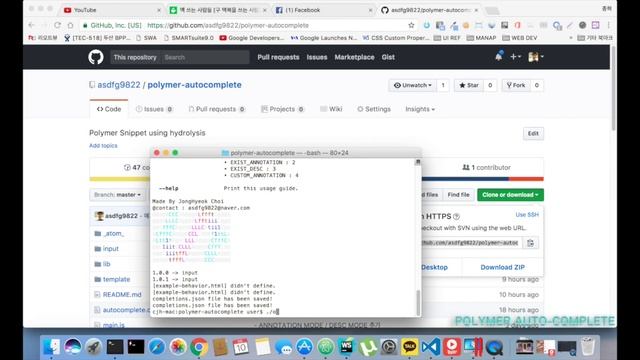Open Chrome home page button
Viewport: 640px width, 360px height.
point(70,25)
